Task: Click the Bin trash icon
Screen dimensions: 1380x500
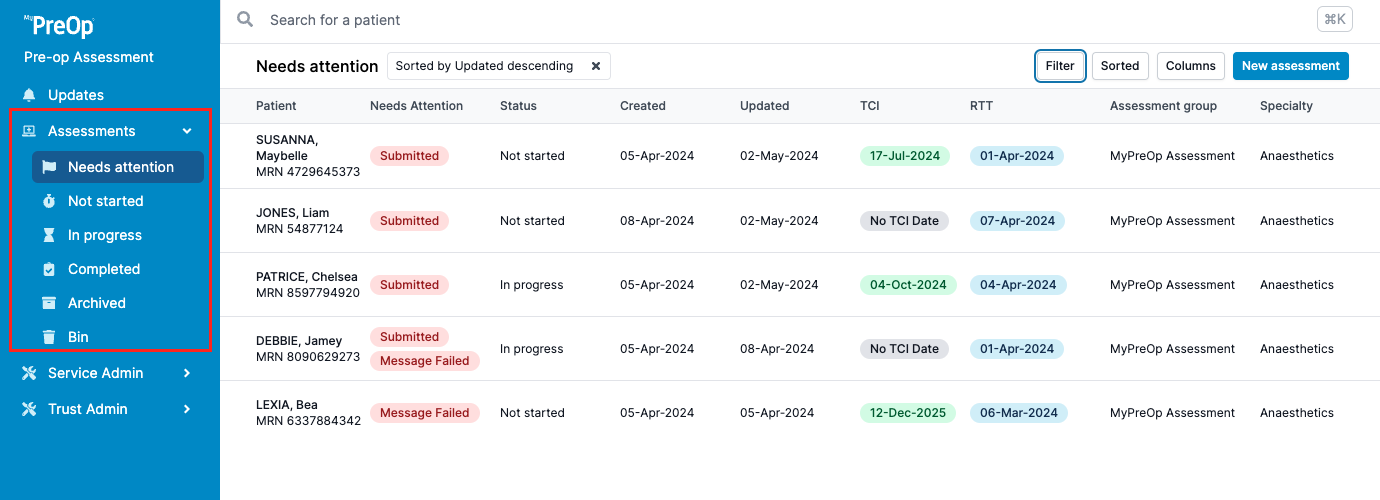Action: (x=49, y=337)
